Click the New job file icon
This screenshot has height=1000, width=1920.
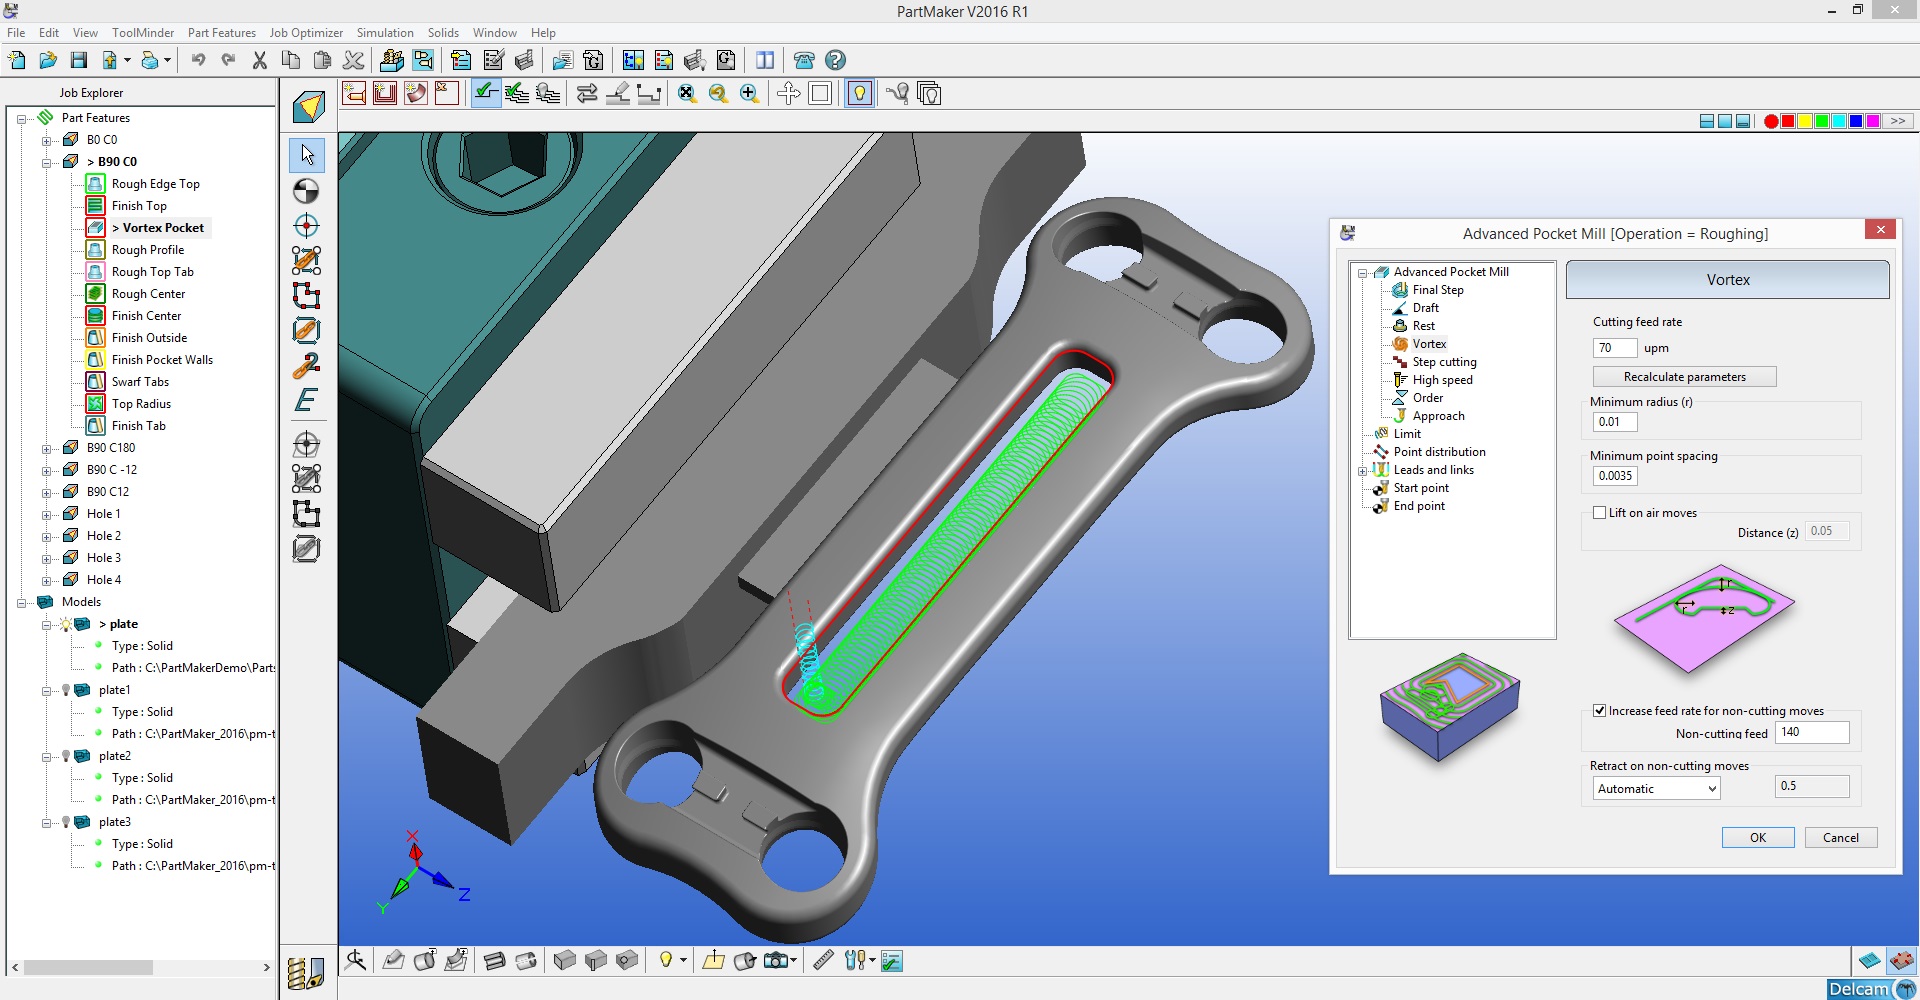tap(17, 61)
